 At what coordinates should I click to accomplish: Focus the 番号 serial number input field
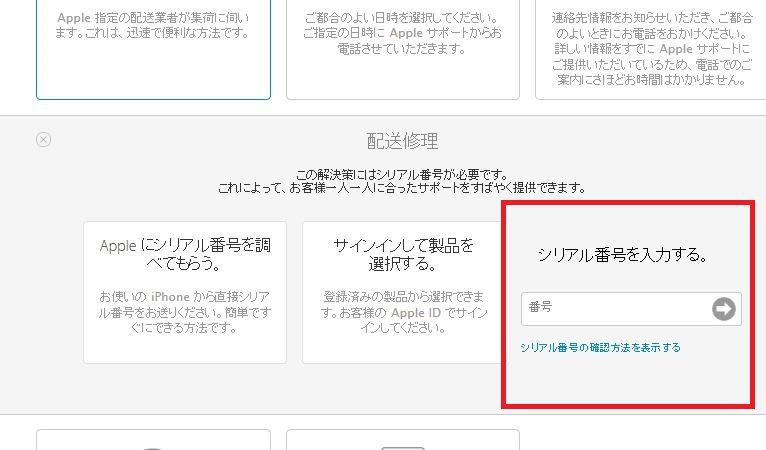coord(631,309)
